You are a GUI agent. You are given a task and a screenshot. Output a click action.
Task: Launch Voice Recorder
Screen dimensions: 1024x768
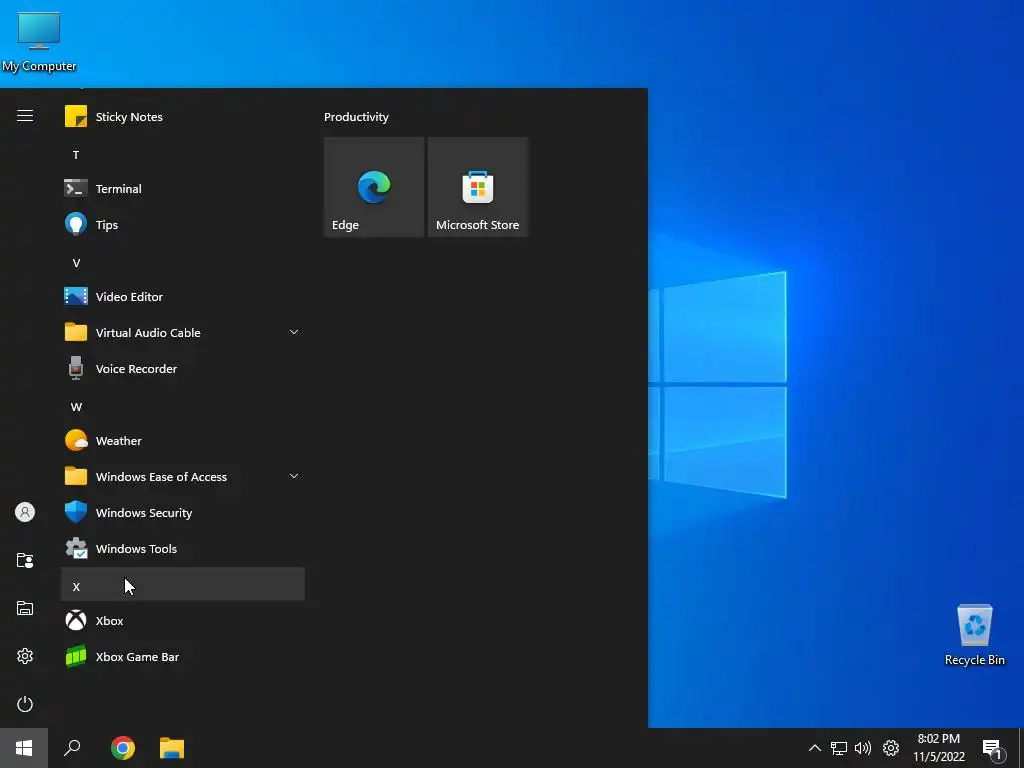[x=183, y=369]
